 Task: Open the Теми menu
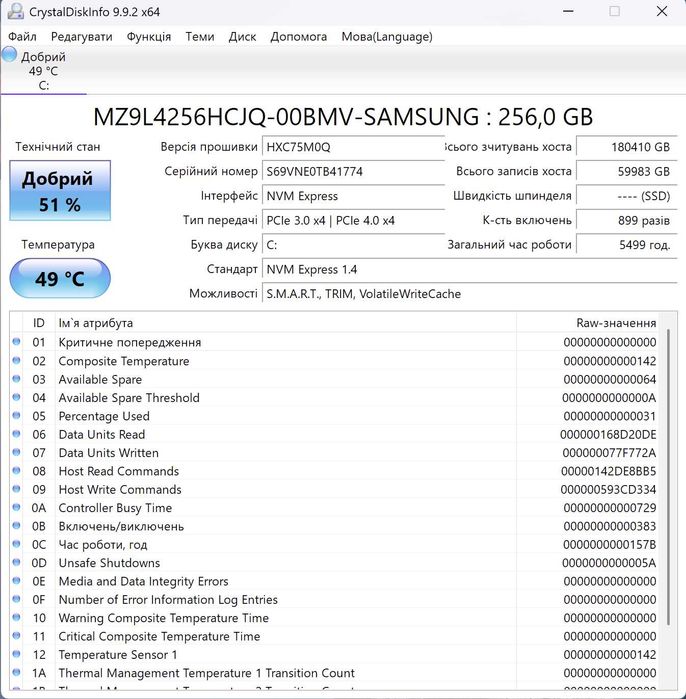tap(200, 37)
